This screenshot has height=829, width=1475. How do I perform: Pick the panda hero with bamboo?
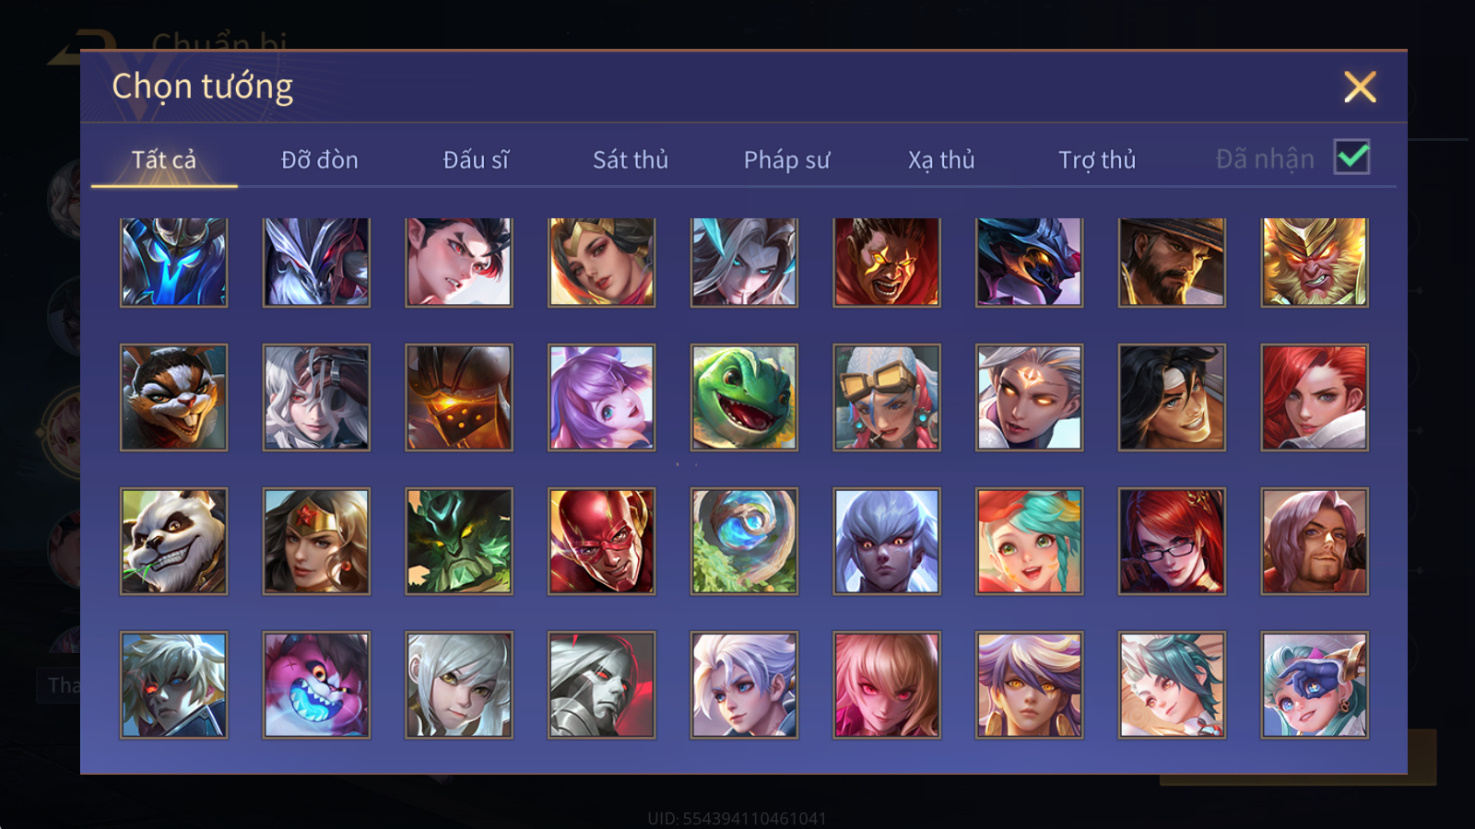[x=174, y=541]
